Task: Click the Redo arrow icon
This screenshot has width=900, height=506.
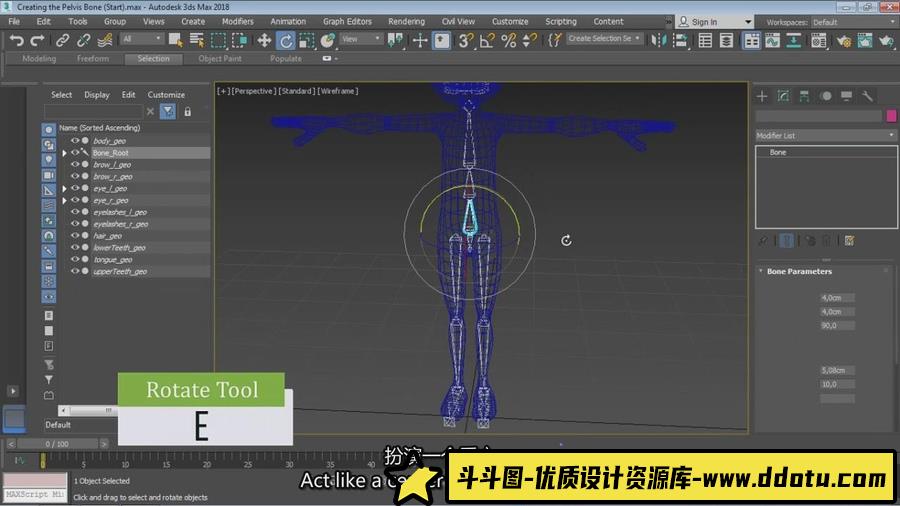Action: click(37, 40)
